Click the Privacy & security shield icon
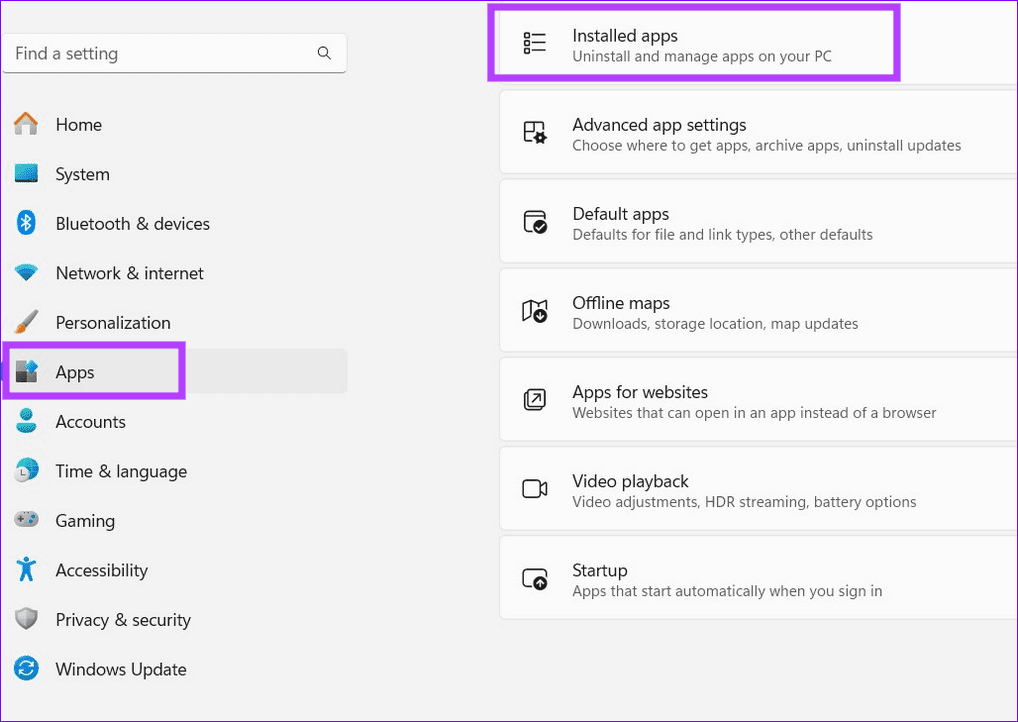The image size is (1018, 722). click(25, 620)
